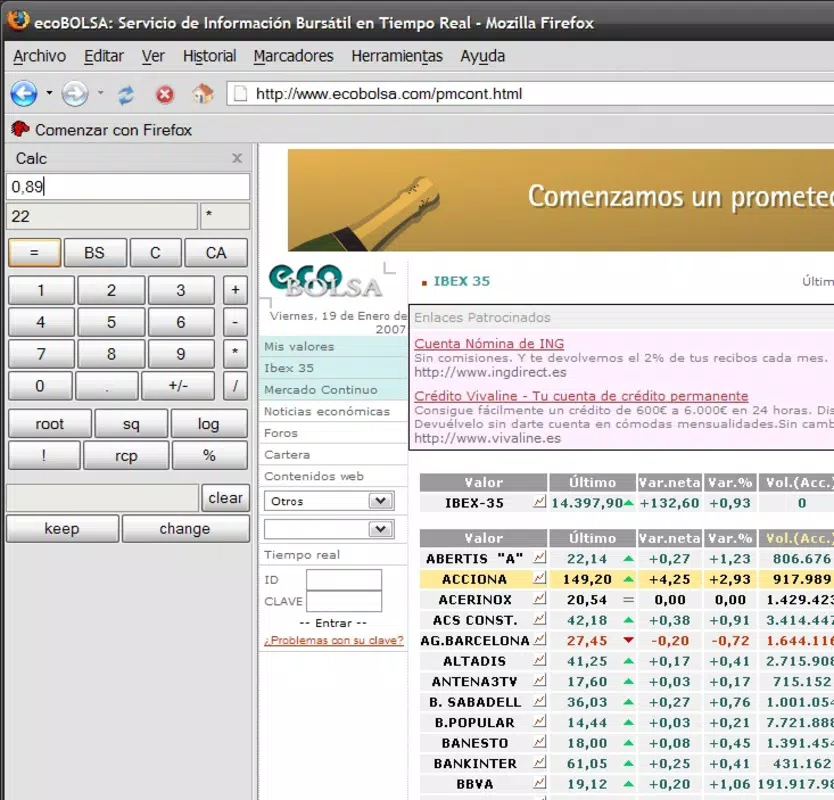Viewport: 834px width, 800px height.
Task: Click the calculator log button
Action: tap(208, 424)
